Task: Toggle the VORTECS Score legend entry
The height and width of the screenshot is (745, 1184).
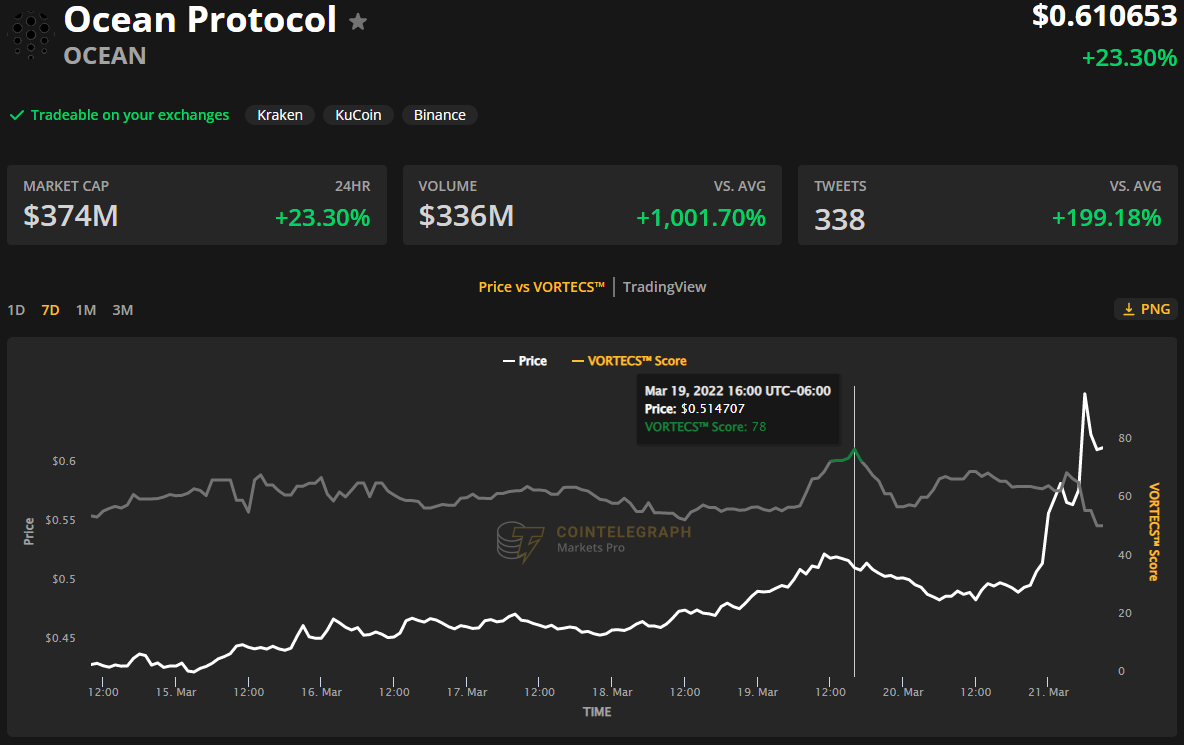Action: click(x=629, y=361)
